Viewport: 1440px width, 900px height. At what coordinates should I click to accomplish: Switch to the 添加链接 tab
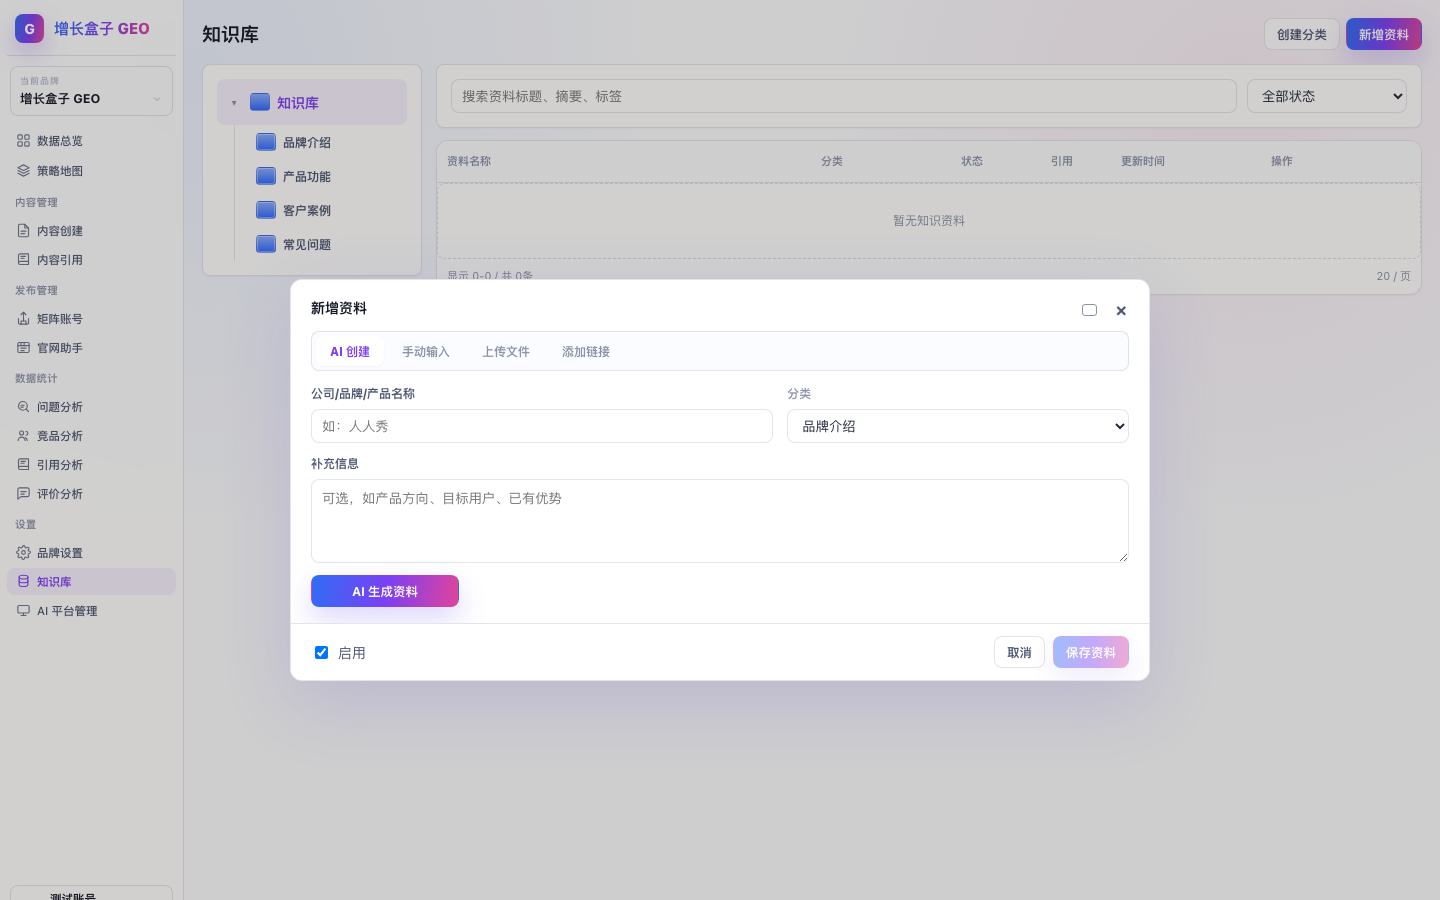586,352
